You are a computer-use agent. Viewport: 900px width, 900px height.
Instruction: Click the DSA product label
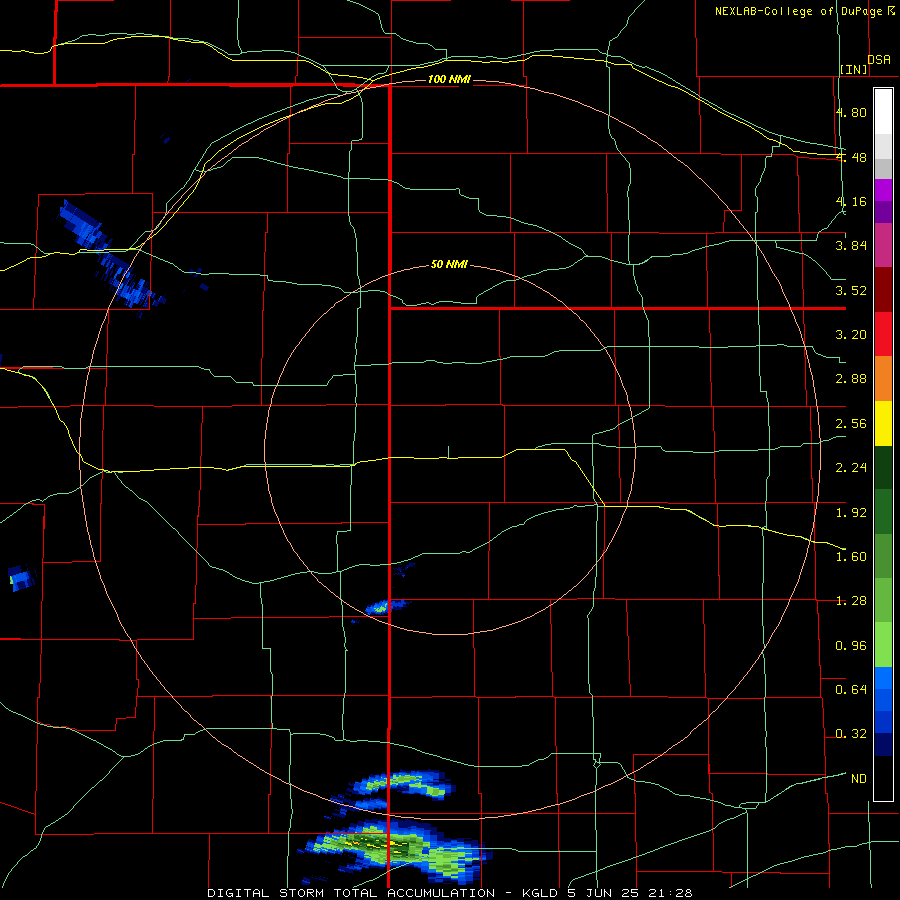click(879, 60)
